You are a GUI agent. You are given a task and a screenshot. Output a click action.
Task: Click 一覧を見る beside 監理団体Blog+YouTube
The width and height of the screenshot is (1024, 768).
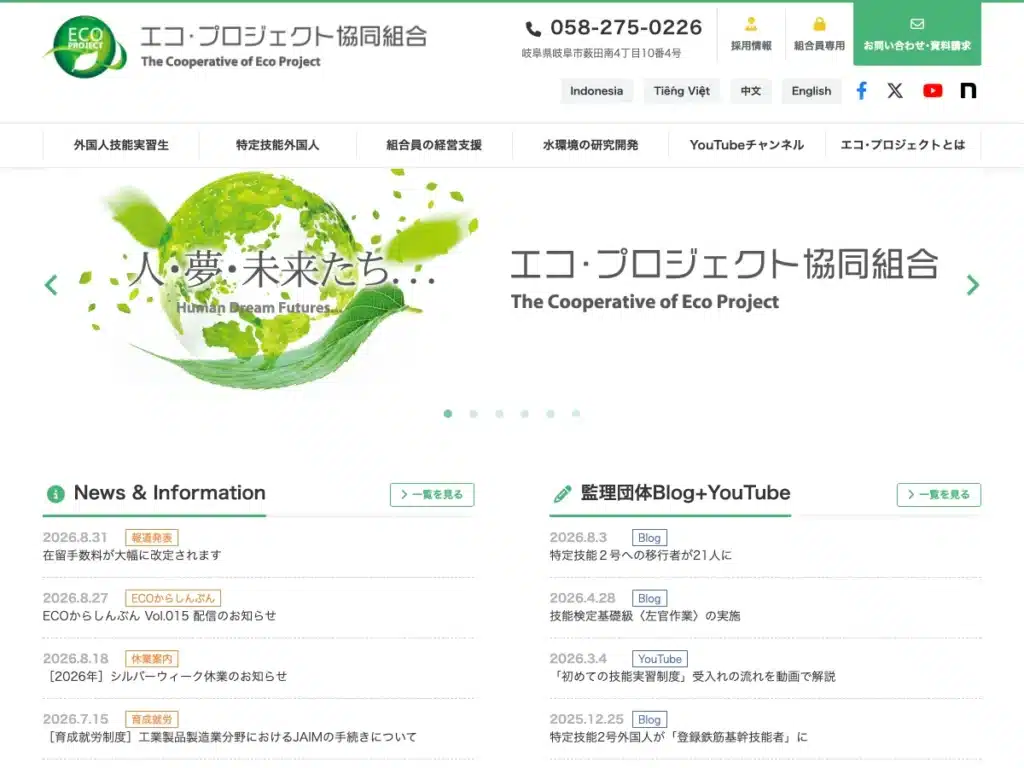(x=938, y=494)
